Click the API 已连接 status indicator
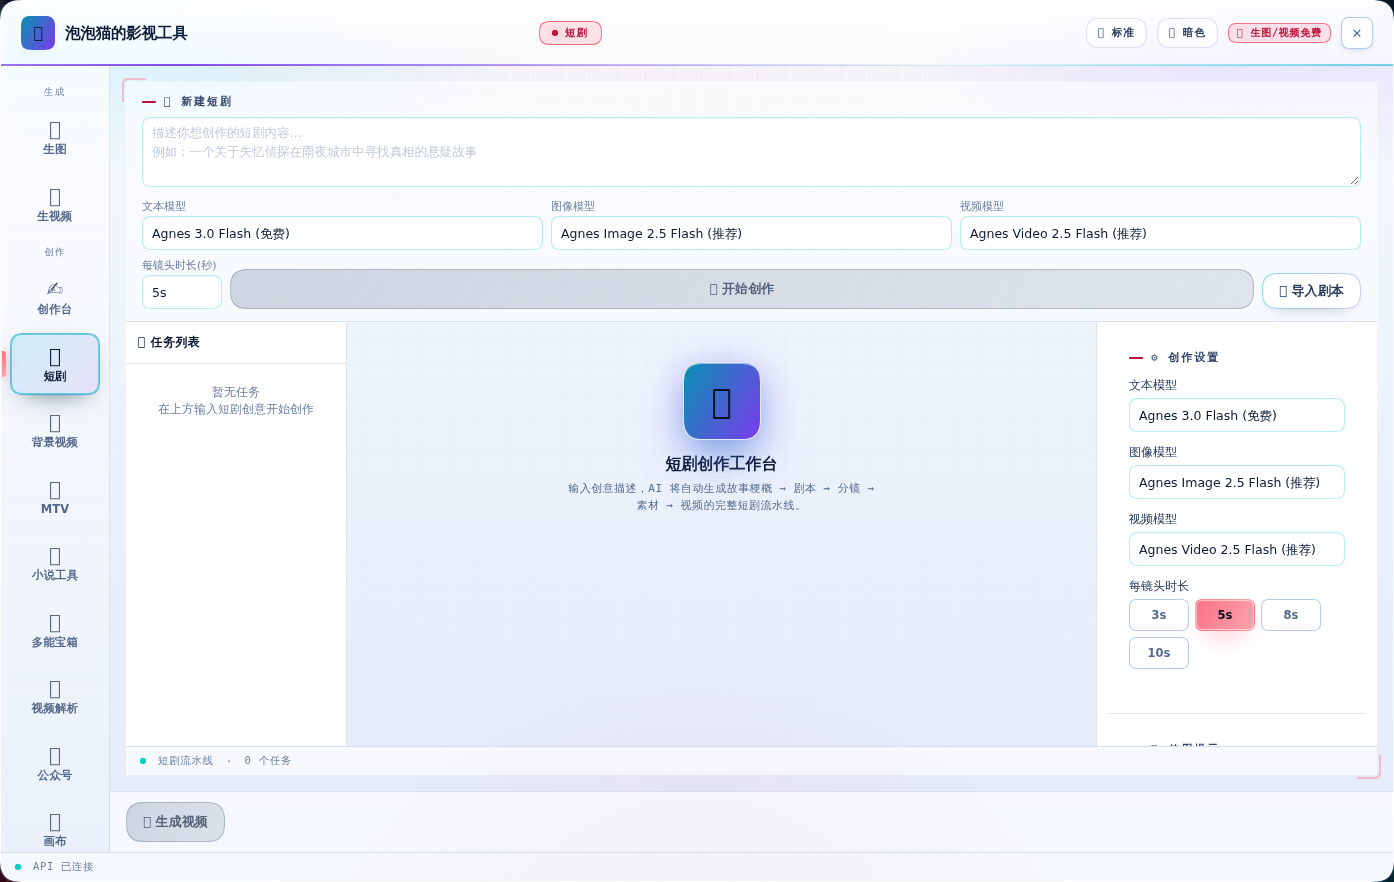Viewport: 1394px width, 882px height. click(55, 867)
